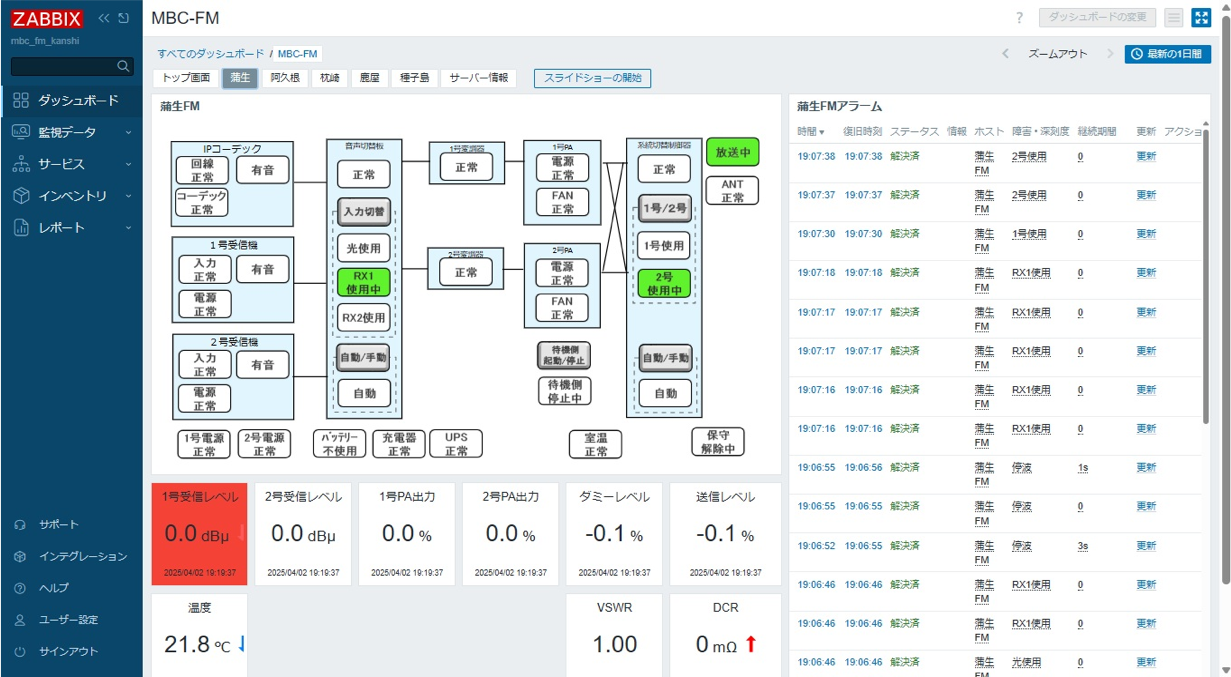The height and width of the screenshot is (677, 1231).
Task: Open the 蒲生FM host menu in the 19:07:38 row
Action: (x=985, y=163)
